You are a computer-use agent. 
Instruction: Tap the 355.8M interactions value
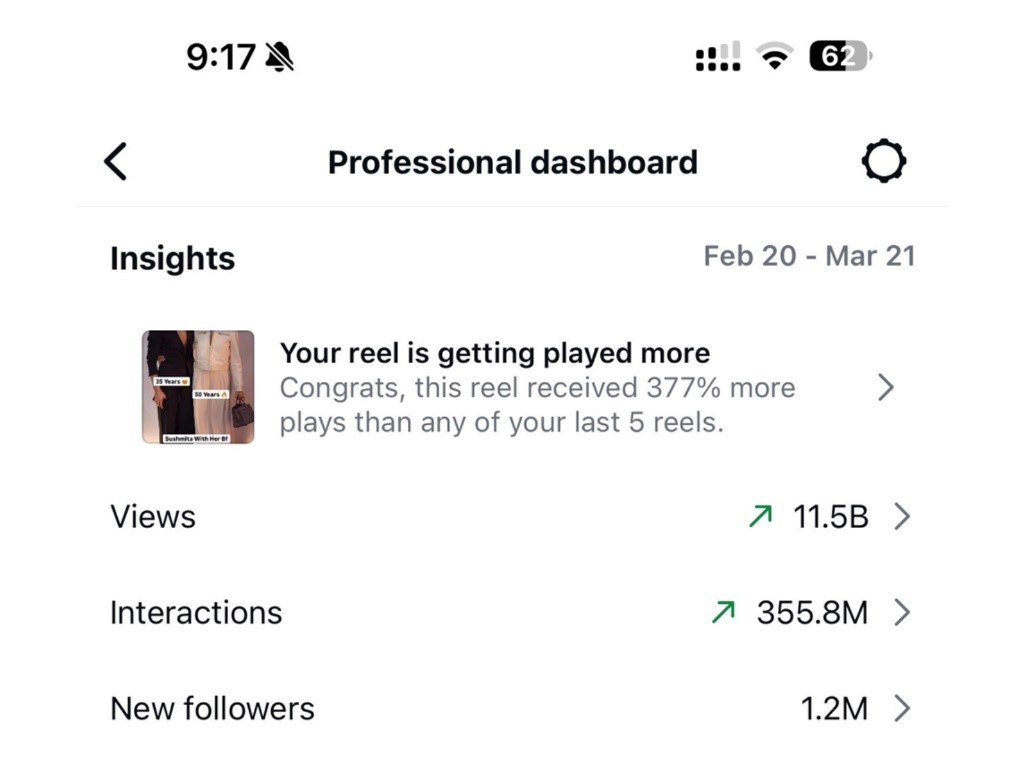pos(812,612)
